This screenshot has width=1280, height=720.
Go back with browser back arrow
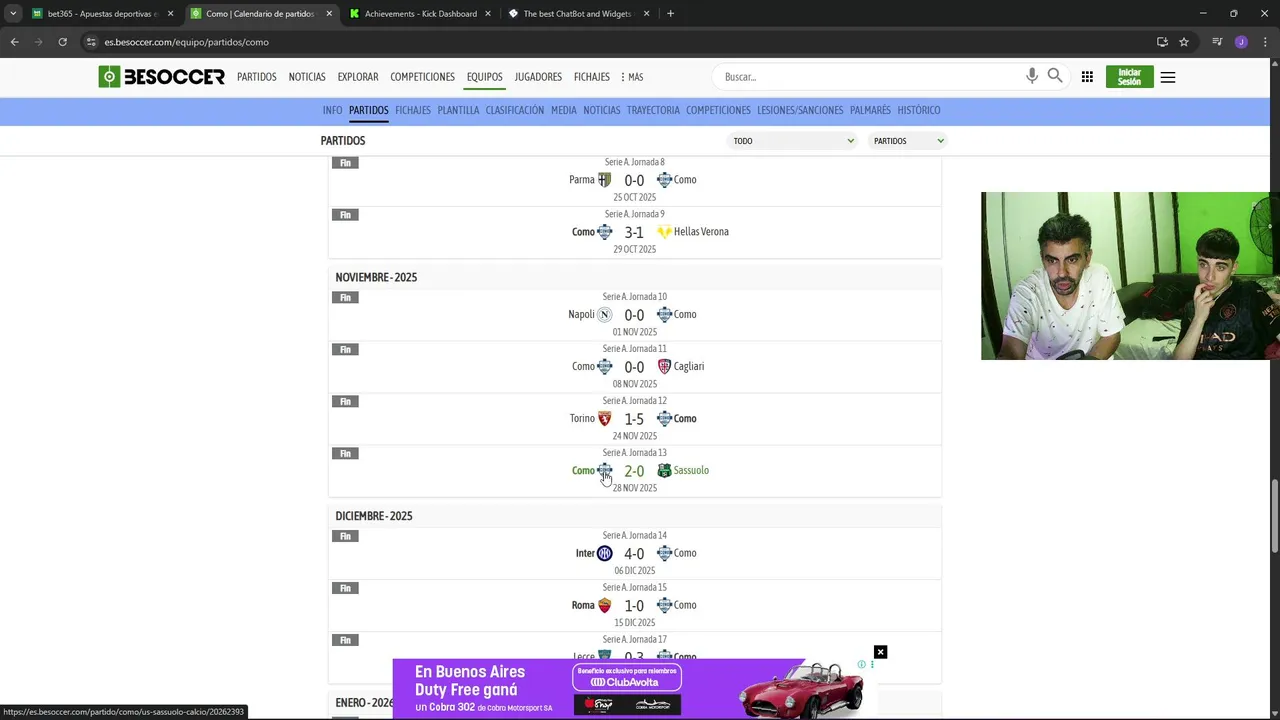[x=14, y=42]
